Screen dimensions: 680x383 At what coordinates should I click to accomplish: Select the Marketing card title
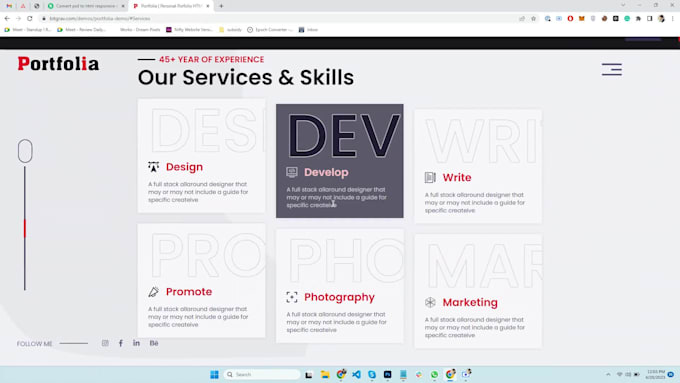point(470,303)
